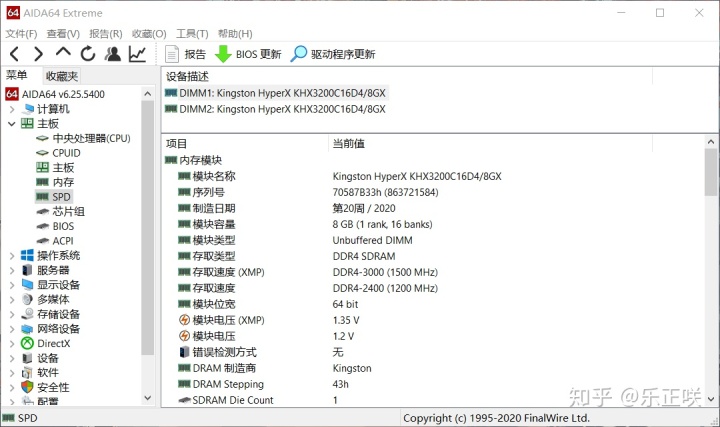Switch to the 收藏夹 tab
720x427 pixels.
tap(62, 76)
